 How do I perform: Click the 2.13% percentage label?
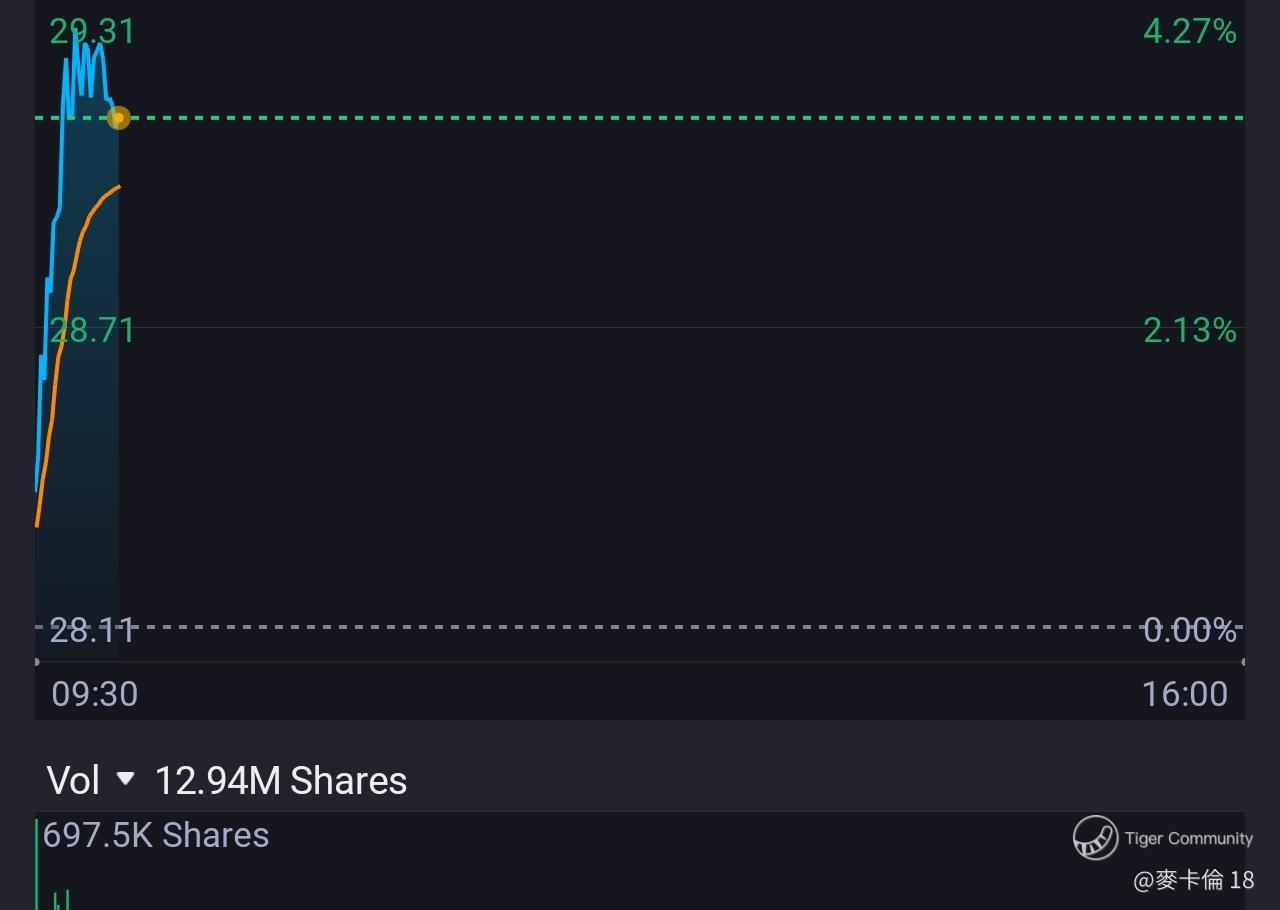(1190, 330)
